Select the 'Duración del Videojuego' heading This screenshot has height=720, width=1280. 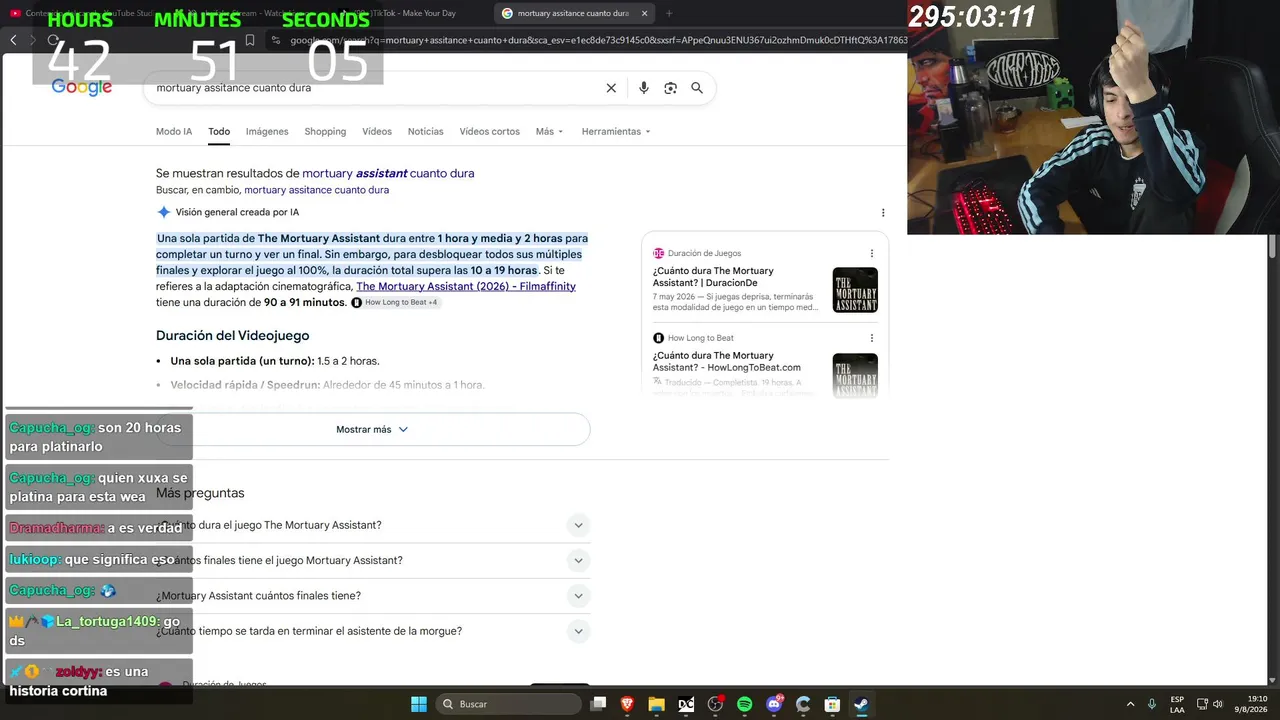[x=233, y=336]
